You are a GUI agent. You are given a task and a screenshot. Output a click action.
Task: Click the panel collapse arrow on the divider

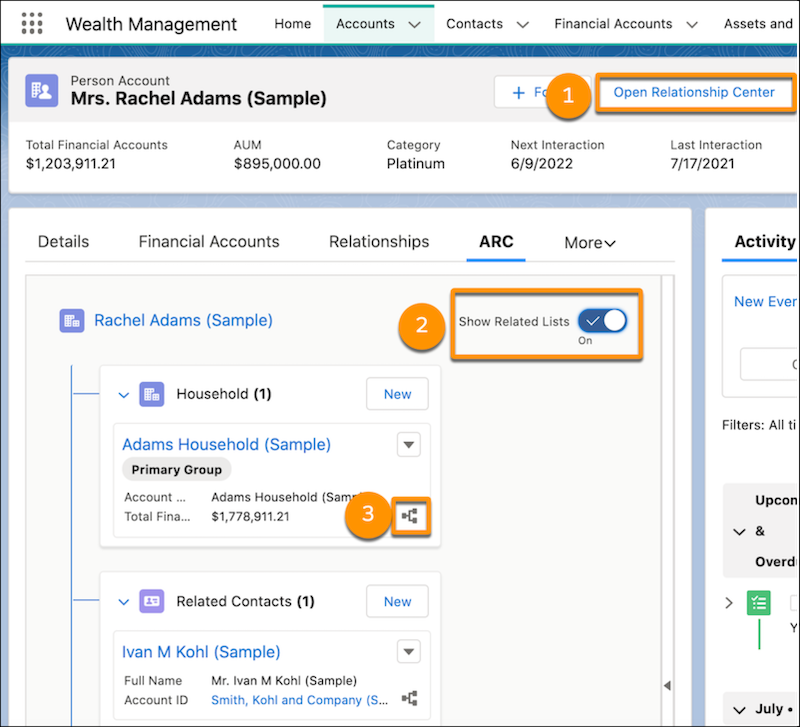(667, 685)
